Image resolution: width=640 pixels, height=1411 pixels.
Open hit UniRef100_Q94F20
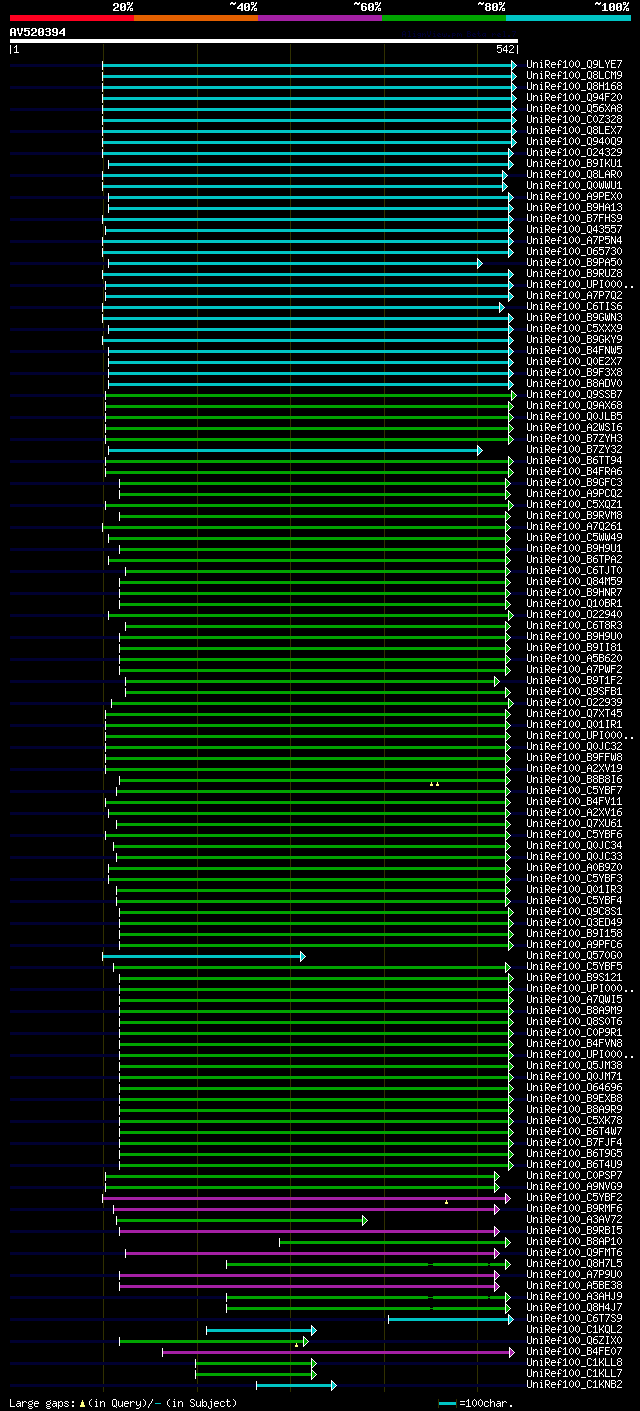coord(574,97)
